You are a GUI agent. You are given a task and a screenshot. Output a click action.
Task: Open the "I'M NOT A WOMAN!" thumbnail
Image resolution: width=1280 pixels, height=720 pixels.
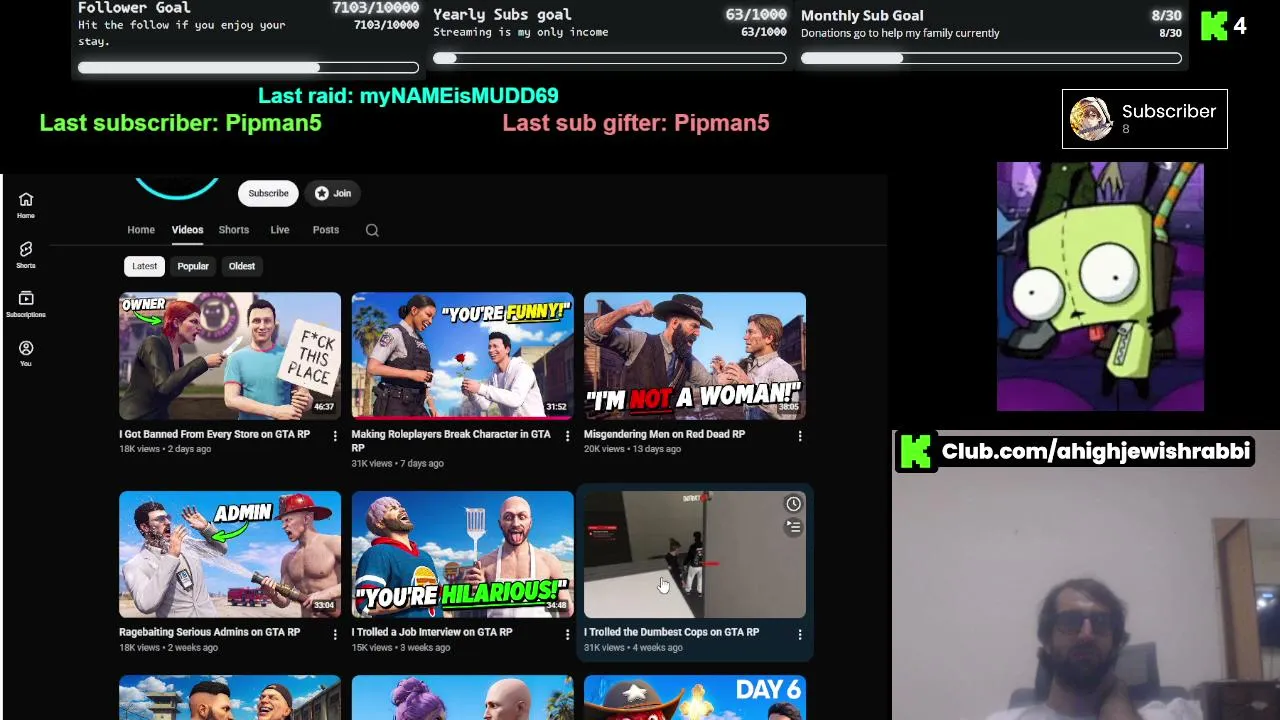(x=695, y=355)
